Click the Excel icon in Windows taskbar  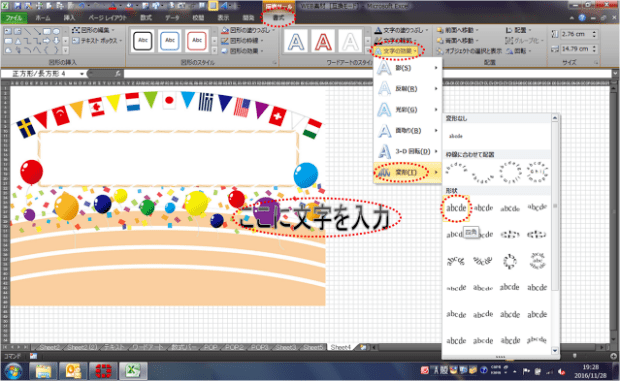(x=133, y=371)
